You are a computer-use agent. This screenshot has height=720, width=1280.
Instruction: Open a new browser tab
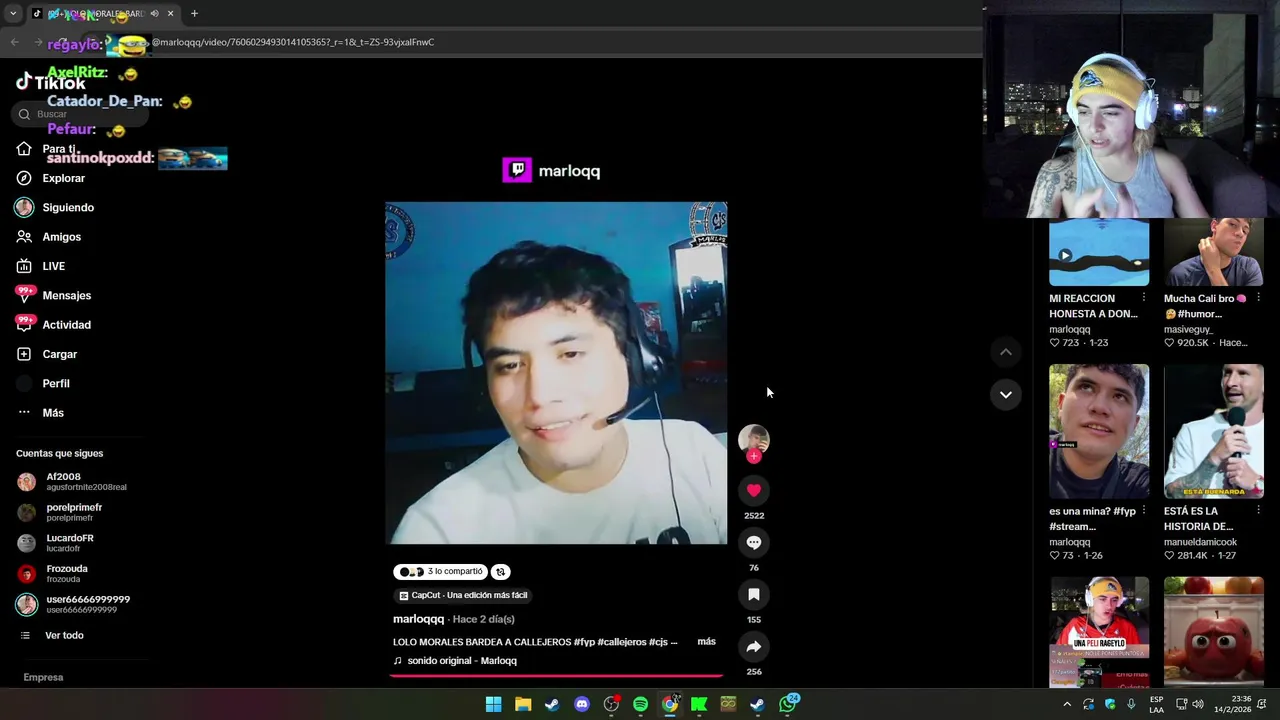click(194, 14)
